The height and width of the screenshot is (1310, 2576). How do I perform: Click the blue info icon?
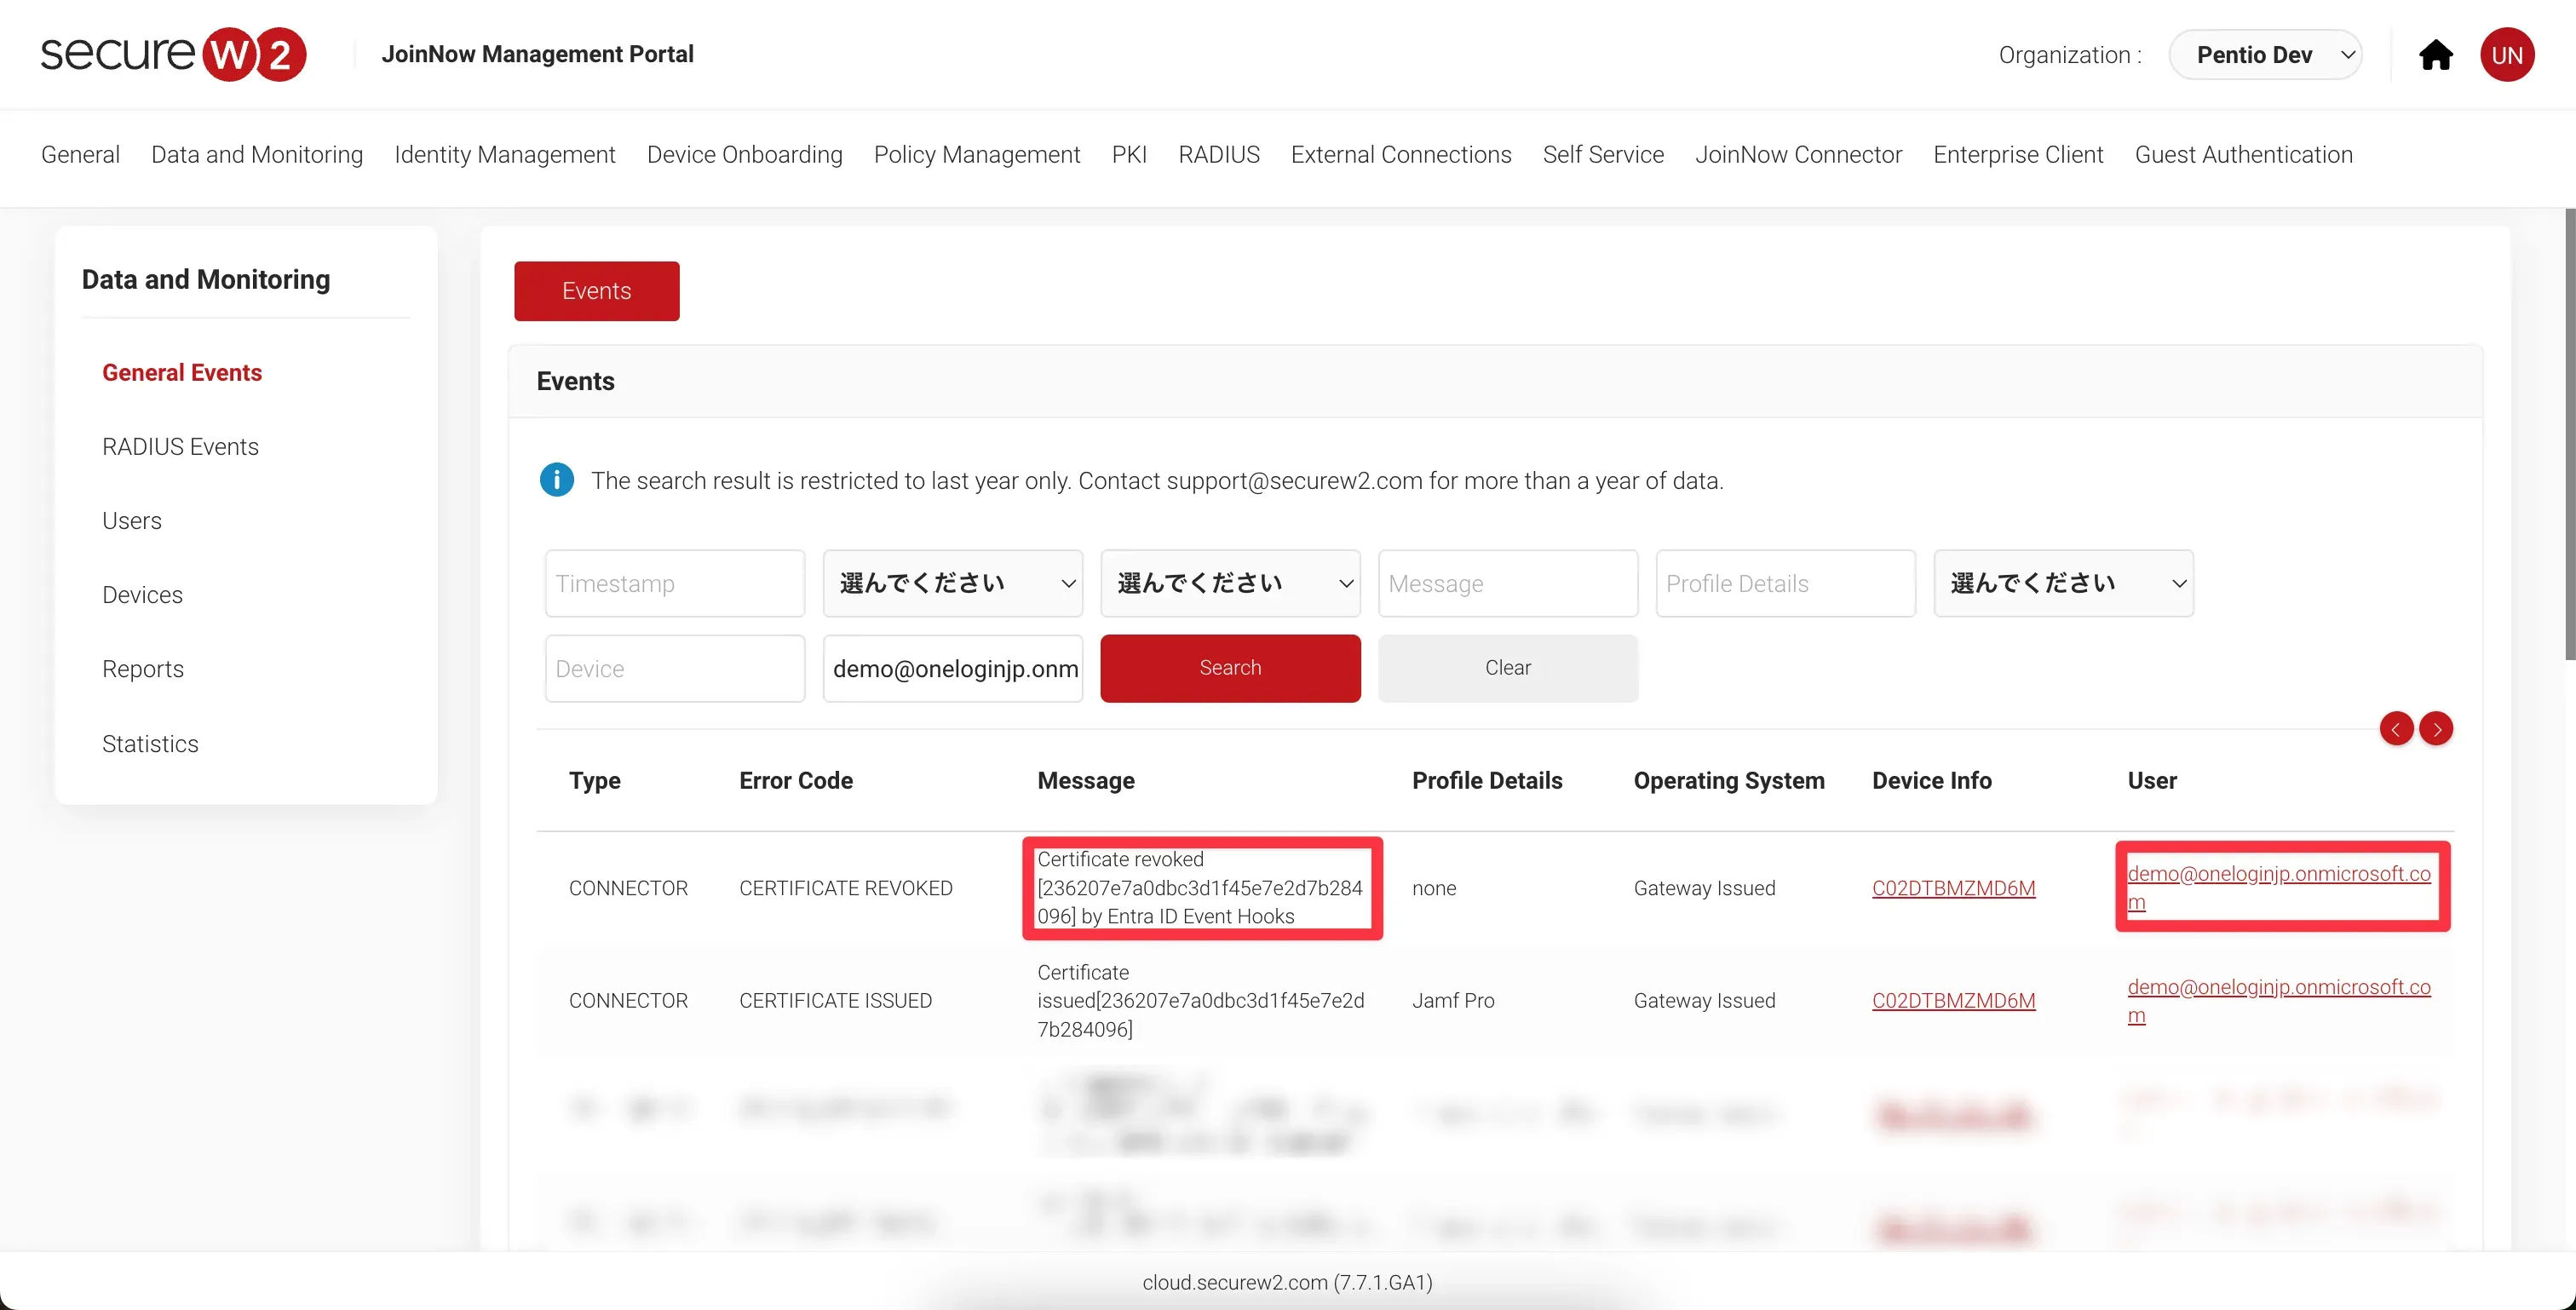[x=557, y=480]
